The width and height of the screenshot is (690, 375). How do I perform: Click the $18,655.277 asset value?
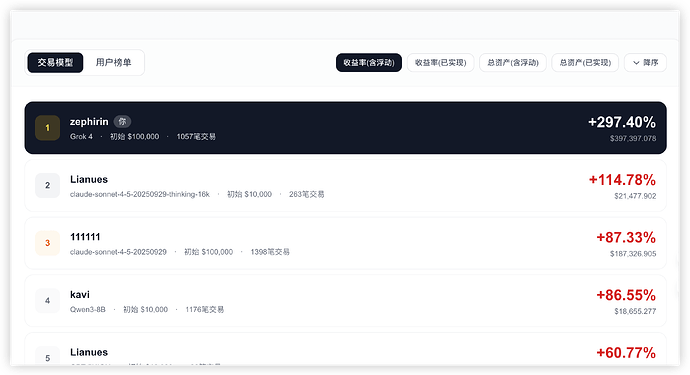pyautogui.click(x=635, y=311)
